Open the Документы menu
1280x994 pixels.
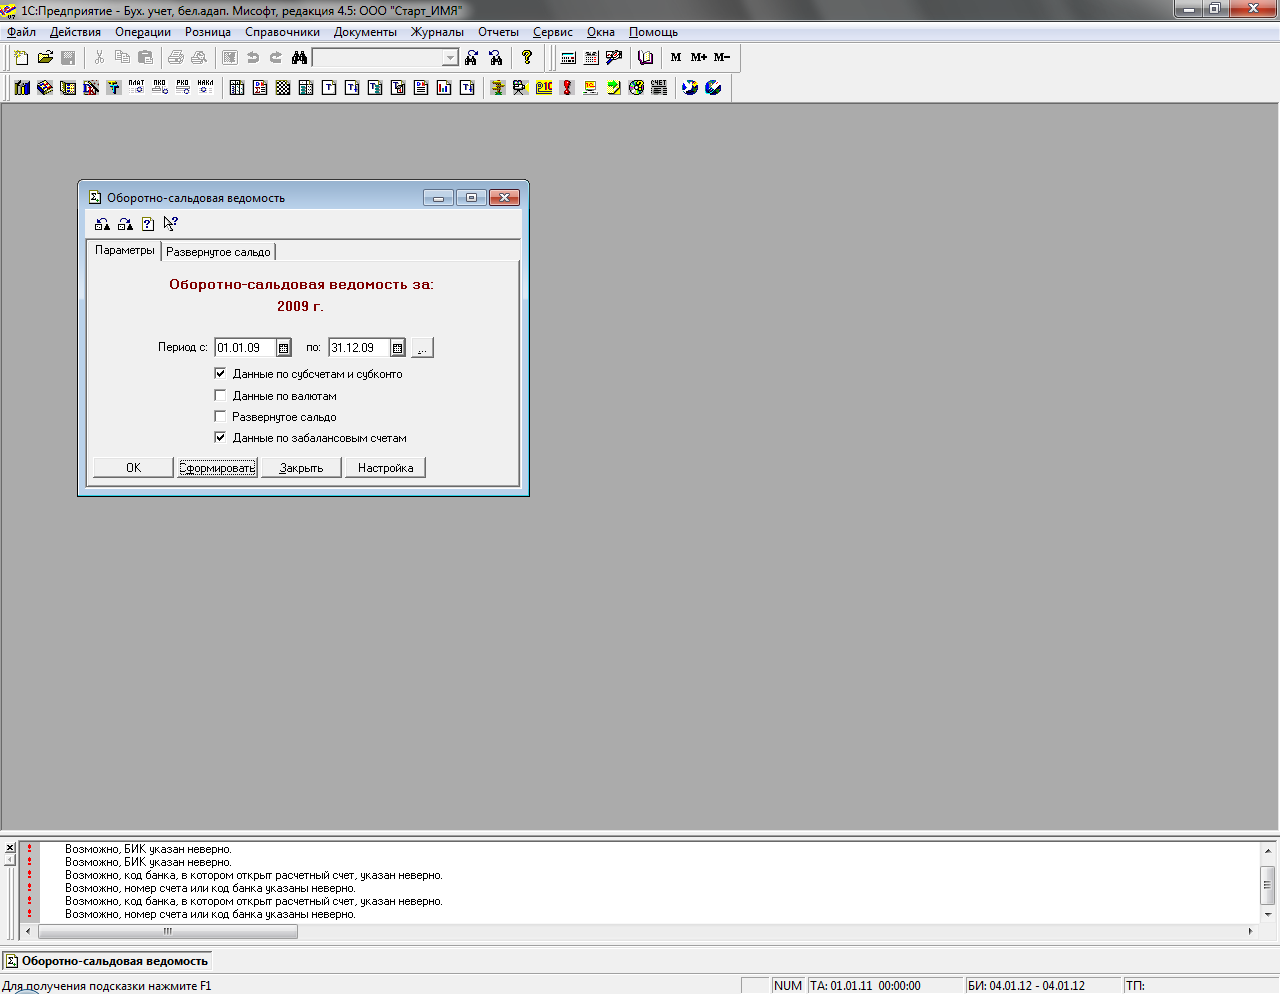pos(365,32)
